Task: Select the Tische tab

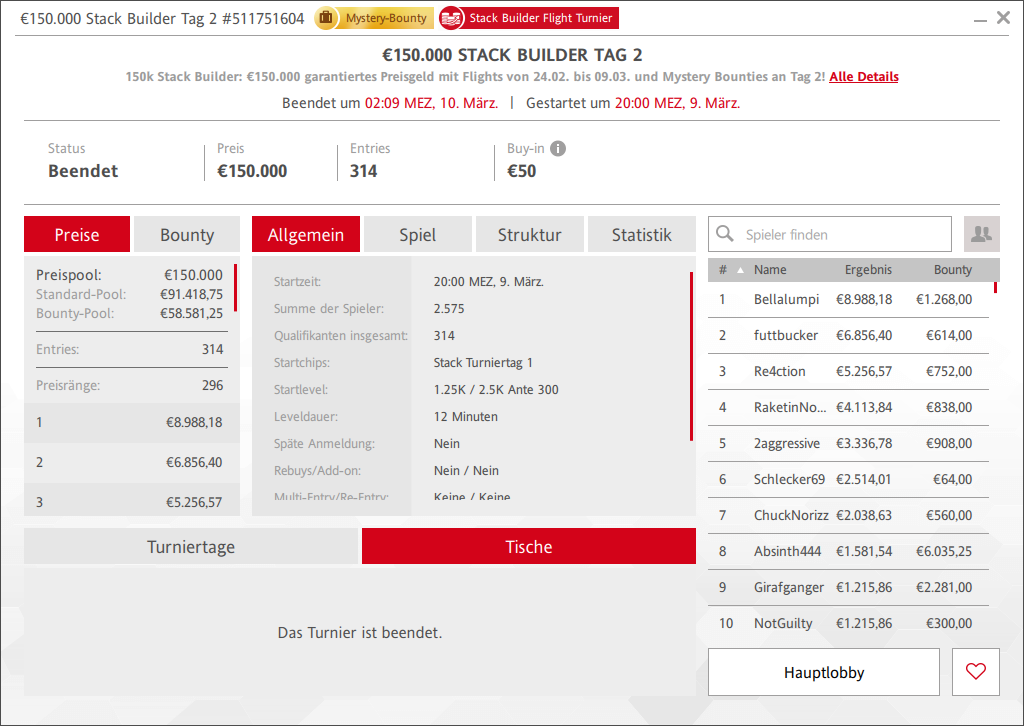Action: tap(529, 546)
